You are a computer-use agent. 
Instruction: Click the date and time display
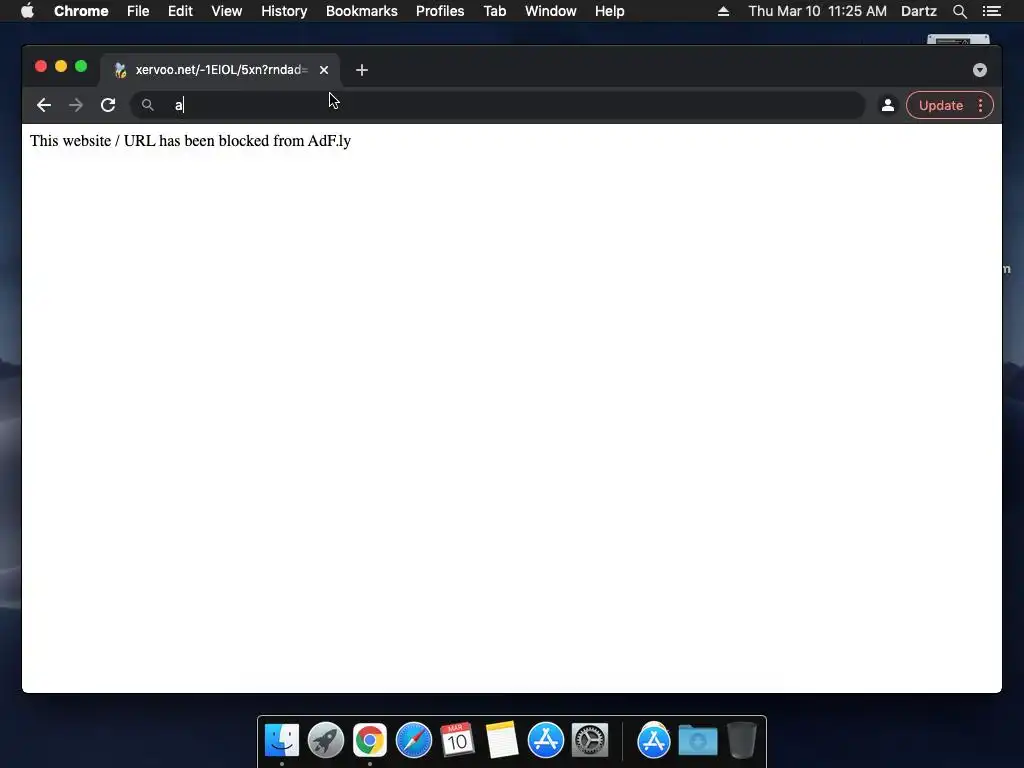(x=818, y=11)
